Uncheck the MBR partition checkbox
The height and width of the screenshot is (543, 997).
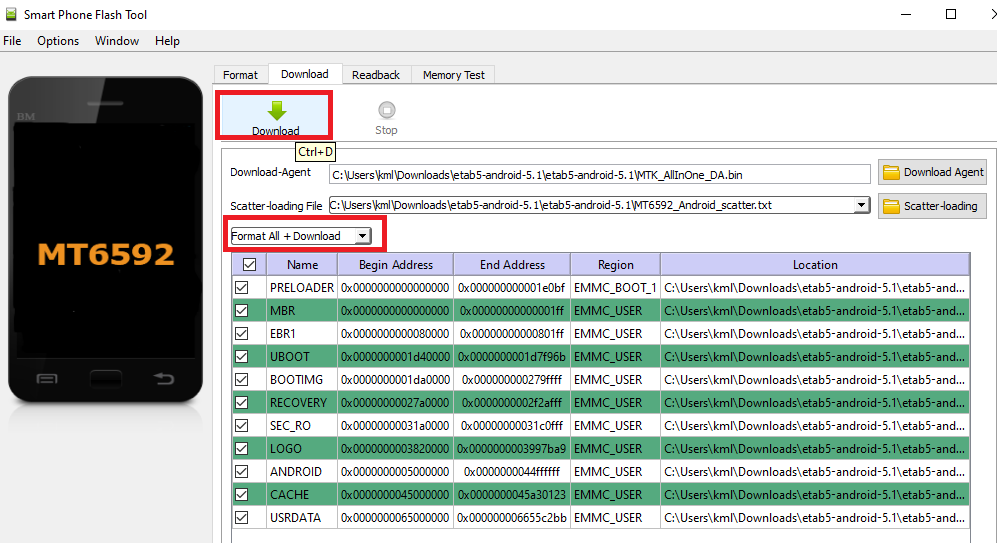click(x=242, y=310)
